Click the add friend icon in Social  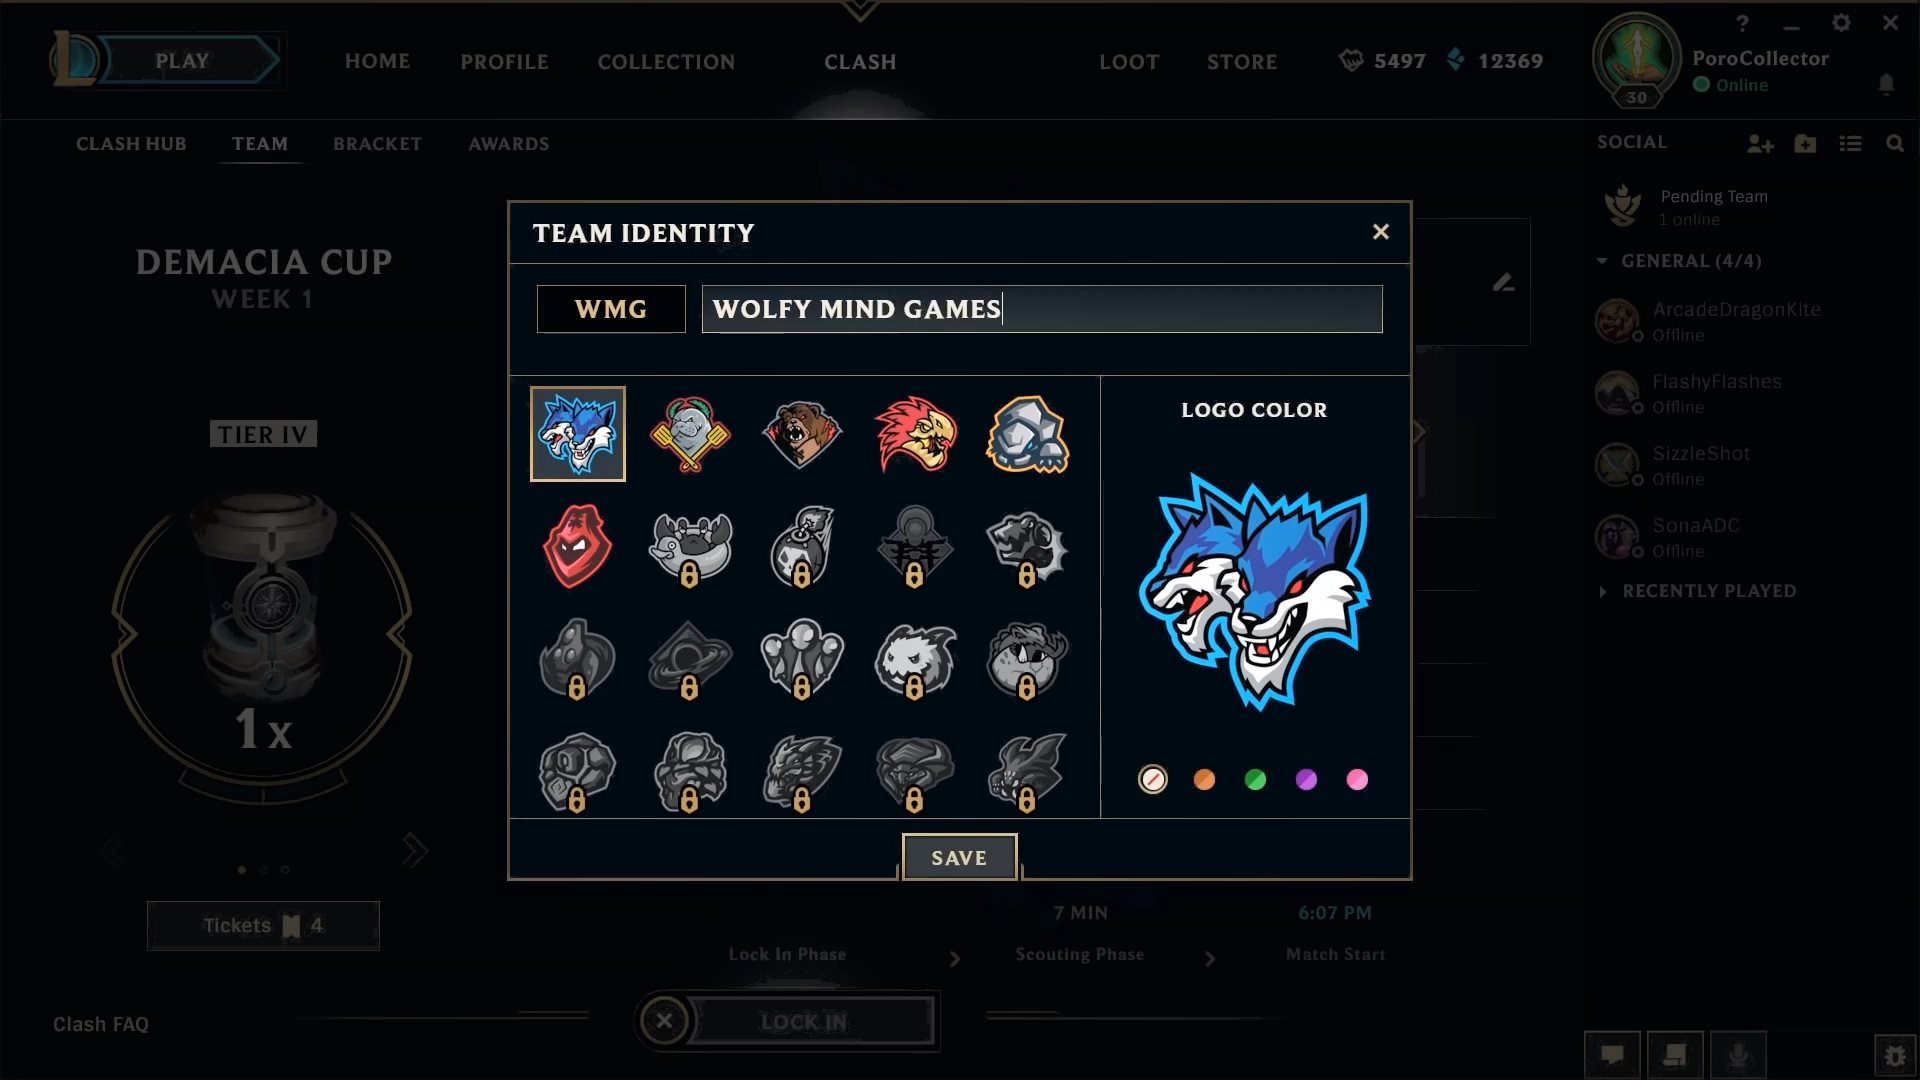click(1760, 144)
